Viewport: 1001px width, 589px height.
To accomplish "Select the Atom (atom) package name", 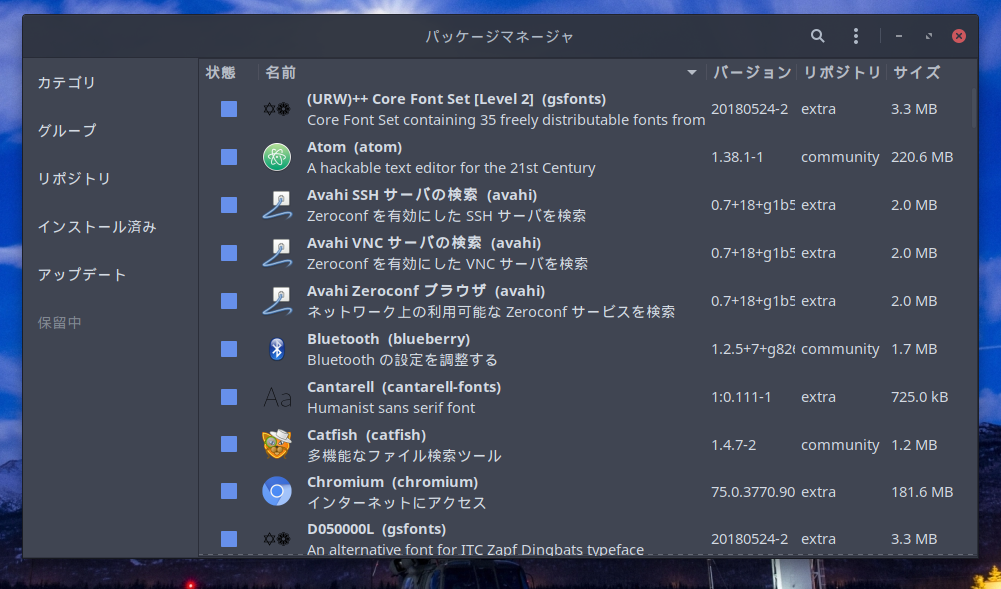I will click(x=354, y=147).
